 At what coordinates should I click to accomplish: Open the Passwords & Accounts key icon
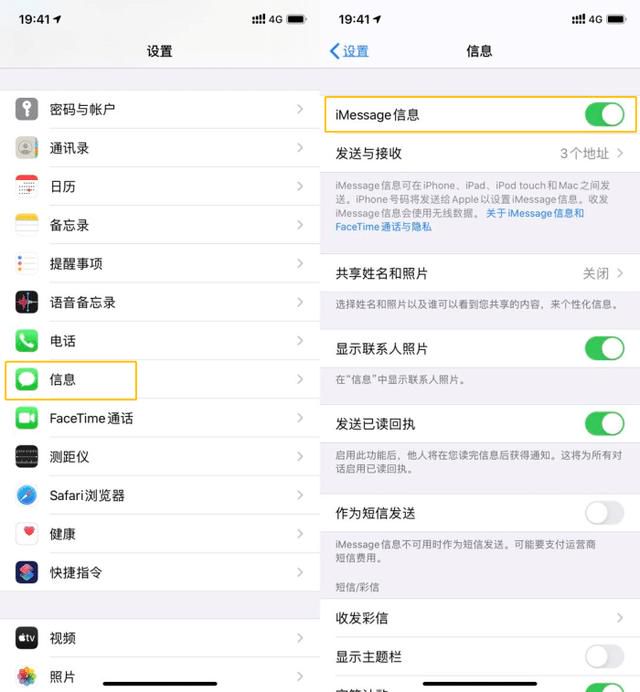coord(26,109)
